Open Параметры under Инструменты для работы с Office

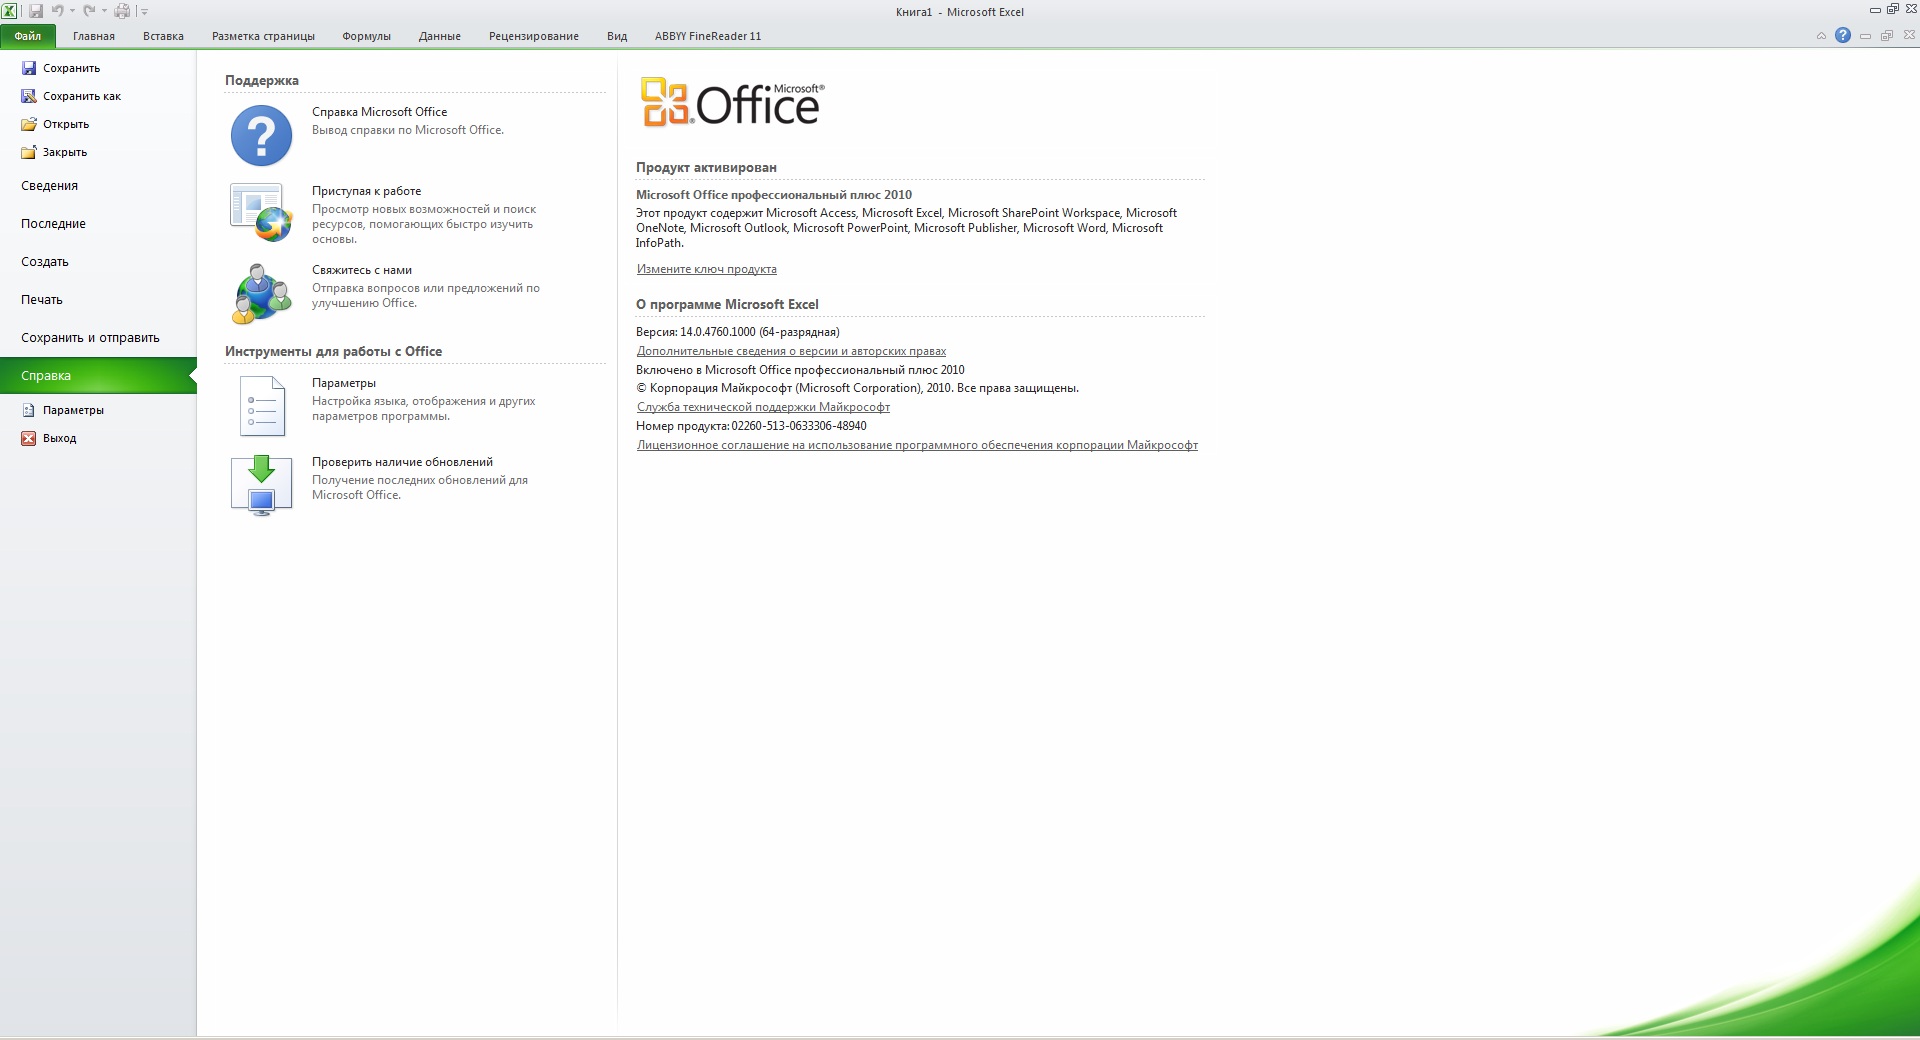click(344, 383)
